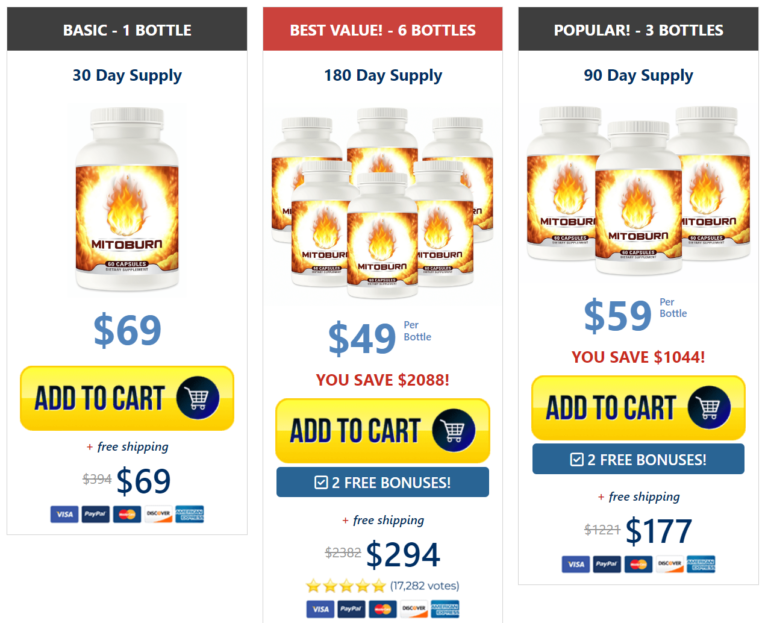Viewport: 768px width, 623px height.
Task: Select the Basic - 1 Bottle header
Action: (127, 29)
